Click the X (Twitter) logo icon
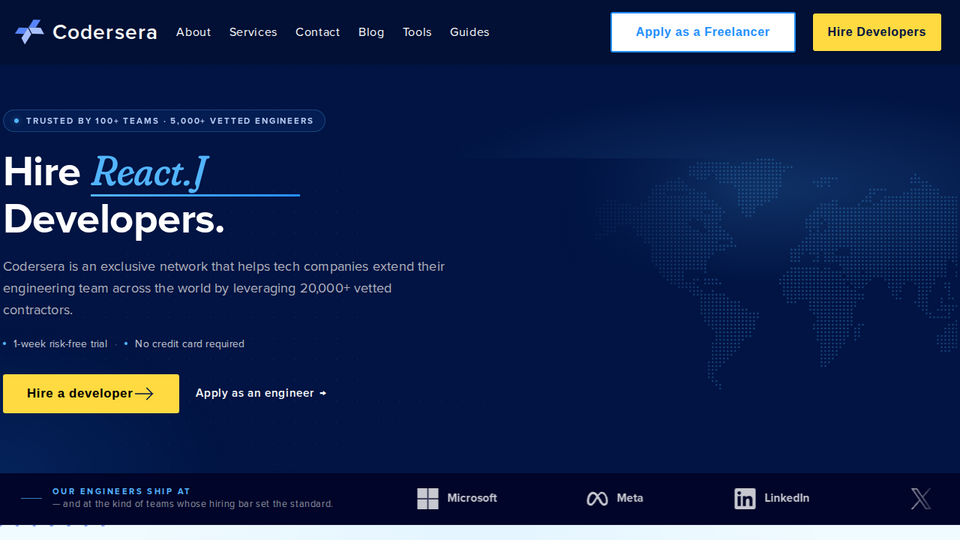The width and height of the screenshot is (960, 540). tap(921, 498)
